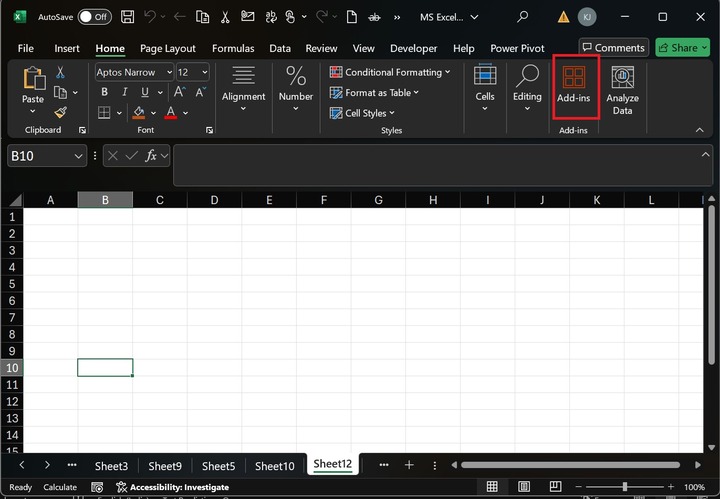
Task: Click the zoom slider in status bar
Action: tap(624, 487)
